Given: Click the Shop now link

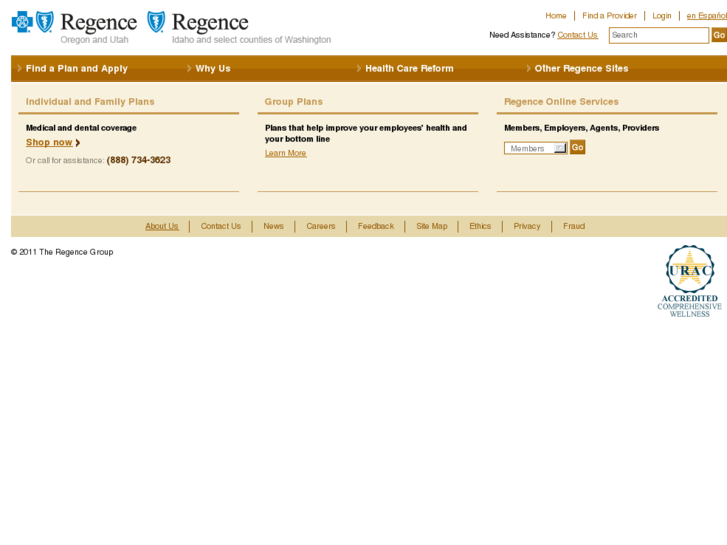Looking at the screenshot, I should (49, 142).
